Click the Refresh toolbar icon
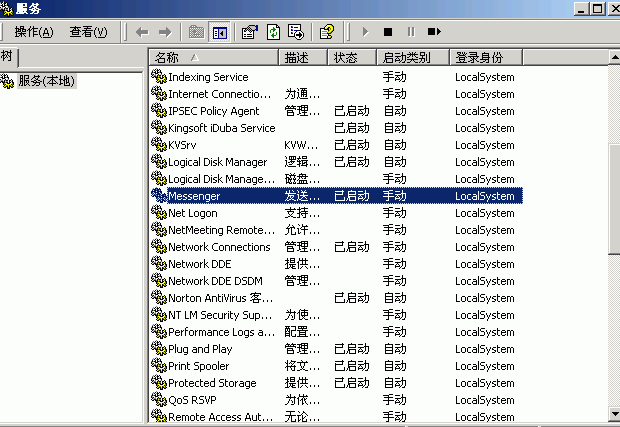 click(x=273, y=32)
